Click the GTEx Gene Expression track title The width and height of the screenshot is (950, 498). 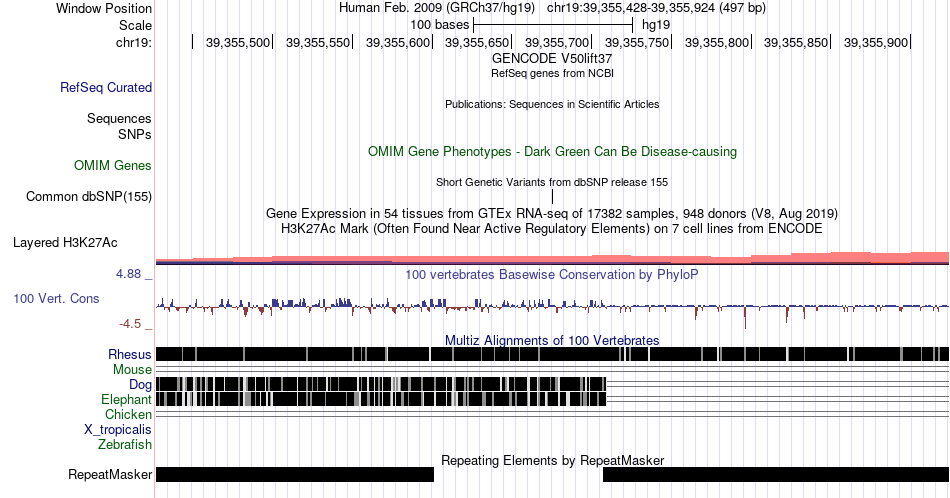click(552, 213)
